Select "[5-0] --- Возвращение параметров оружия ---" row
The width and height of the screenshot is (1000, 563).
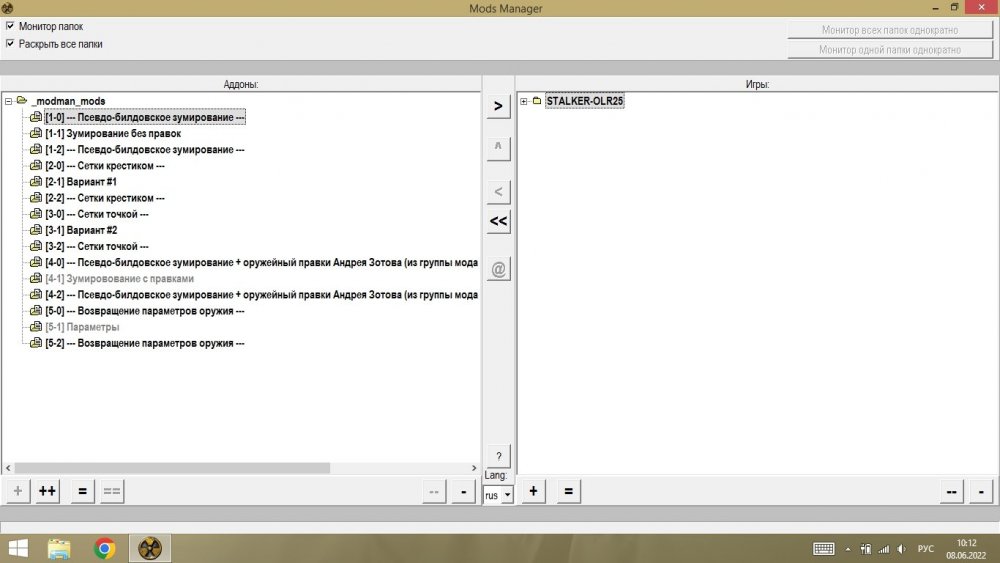[145, 311]
